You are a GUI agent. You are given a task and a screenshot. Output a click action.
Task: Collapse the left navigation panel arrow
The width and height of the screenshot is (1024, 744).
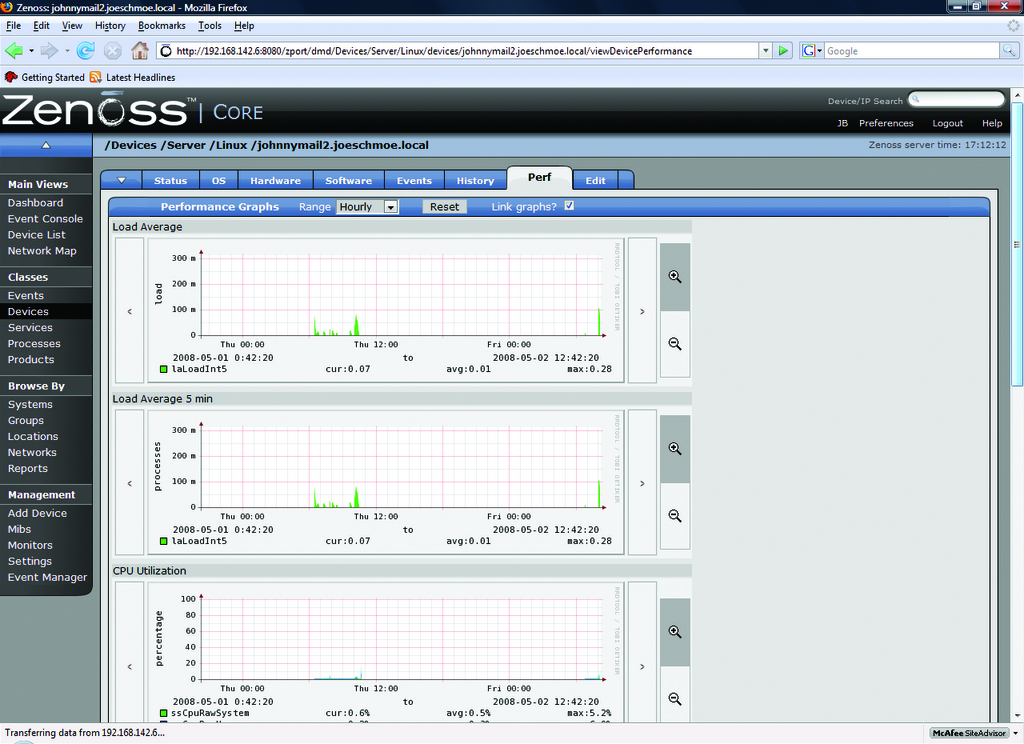point(46,145)
